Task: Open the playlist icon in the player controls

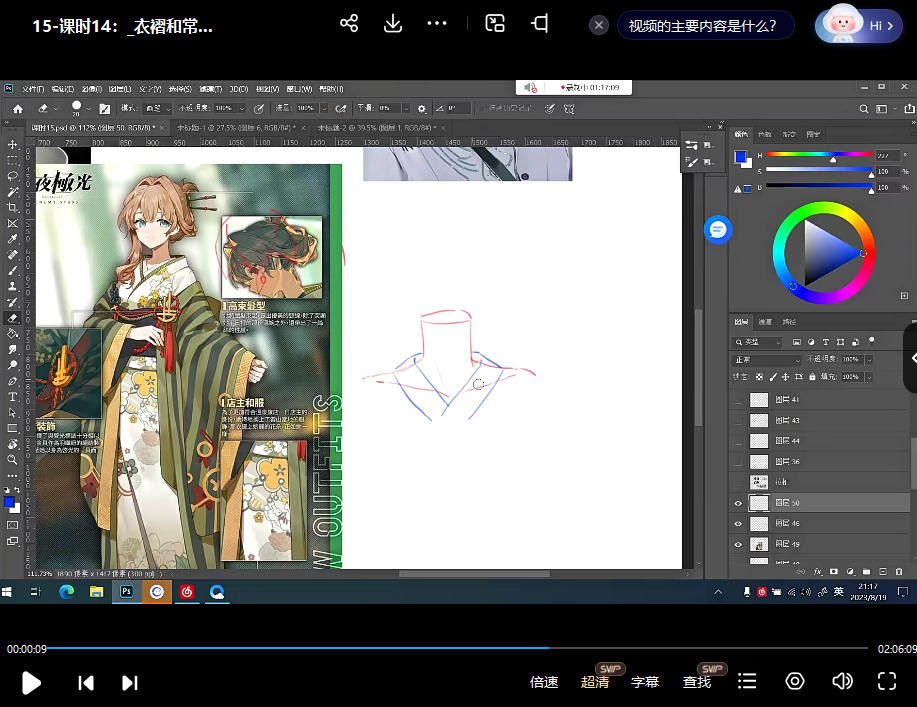Action: (747, 681)
